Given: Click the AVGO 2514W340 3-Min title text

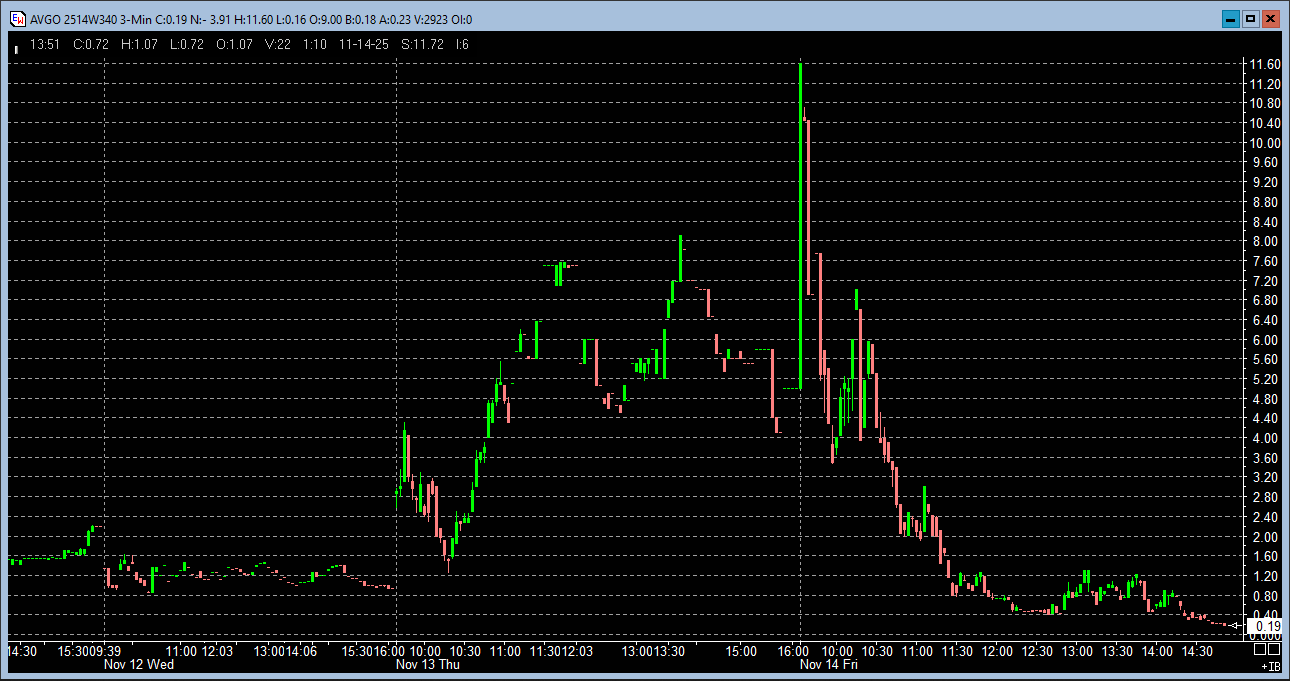Looking at the screenshot, I should coord(82,19).
